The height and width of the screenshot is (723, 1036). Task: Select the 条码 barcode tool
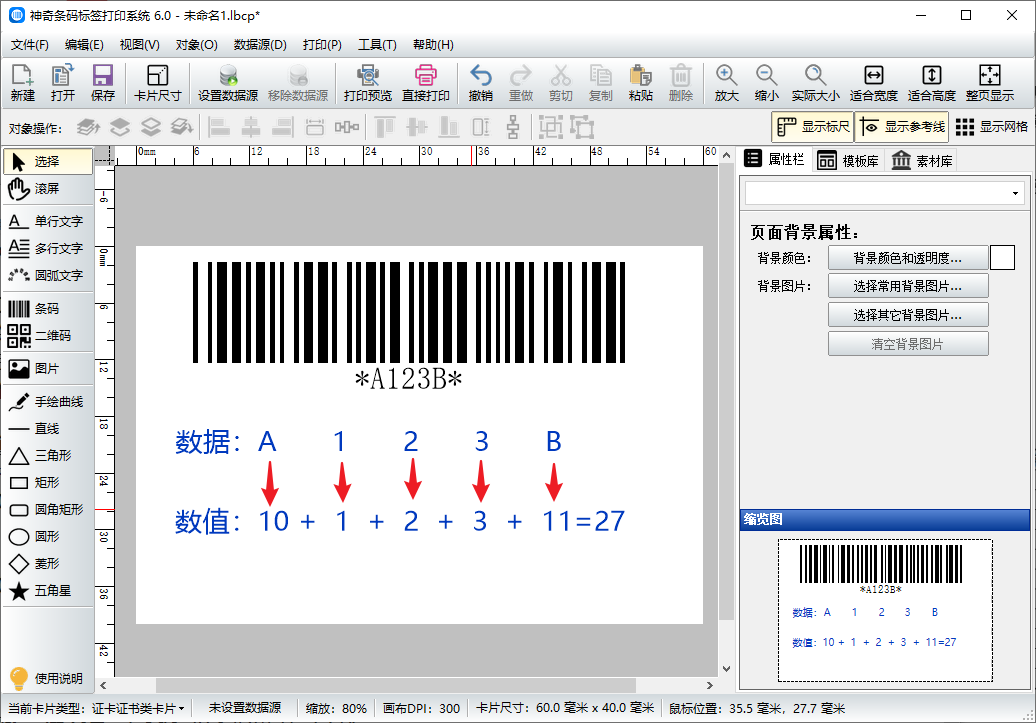[x=48, y=309]
